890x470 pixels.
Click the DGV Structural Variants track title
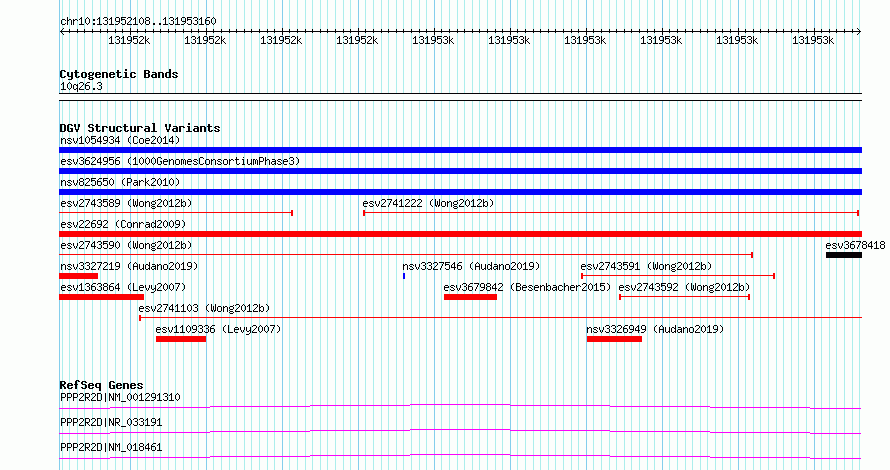[140, 128]
